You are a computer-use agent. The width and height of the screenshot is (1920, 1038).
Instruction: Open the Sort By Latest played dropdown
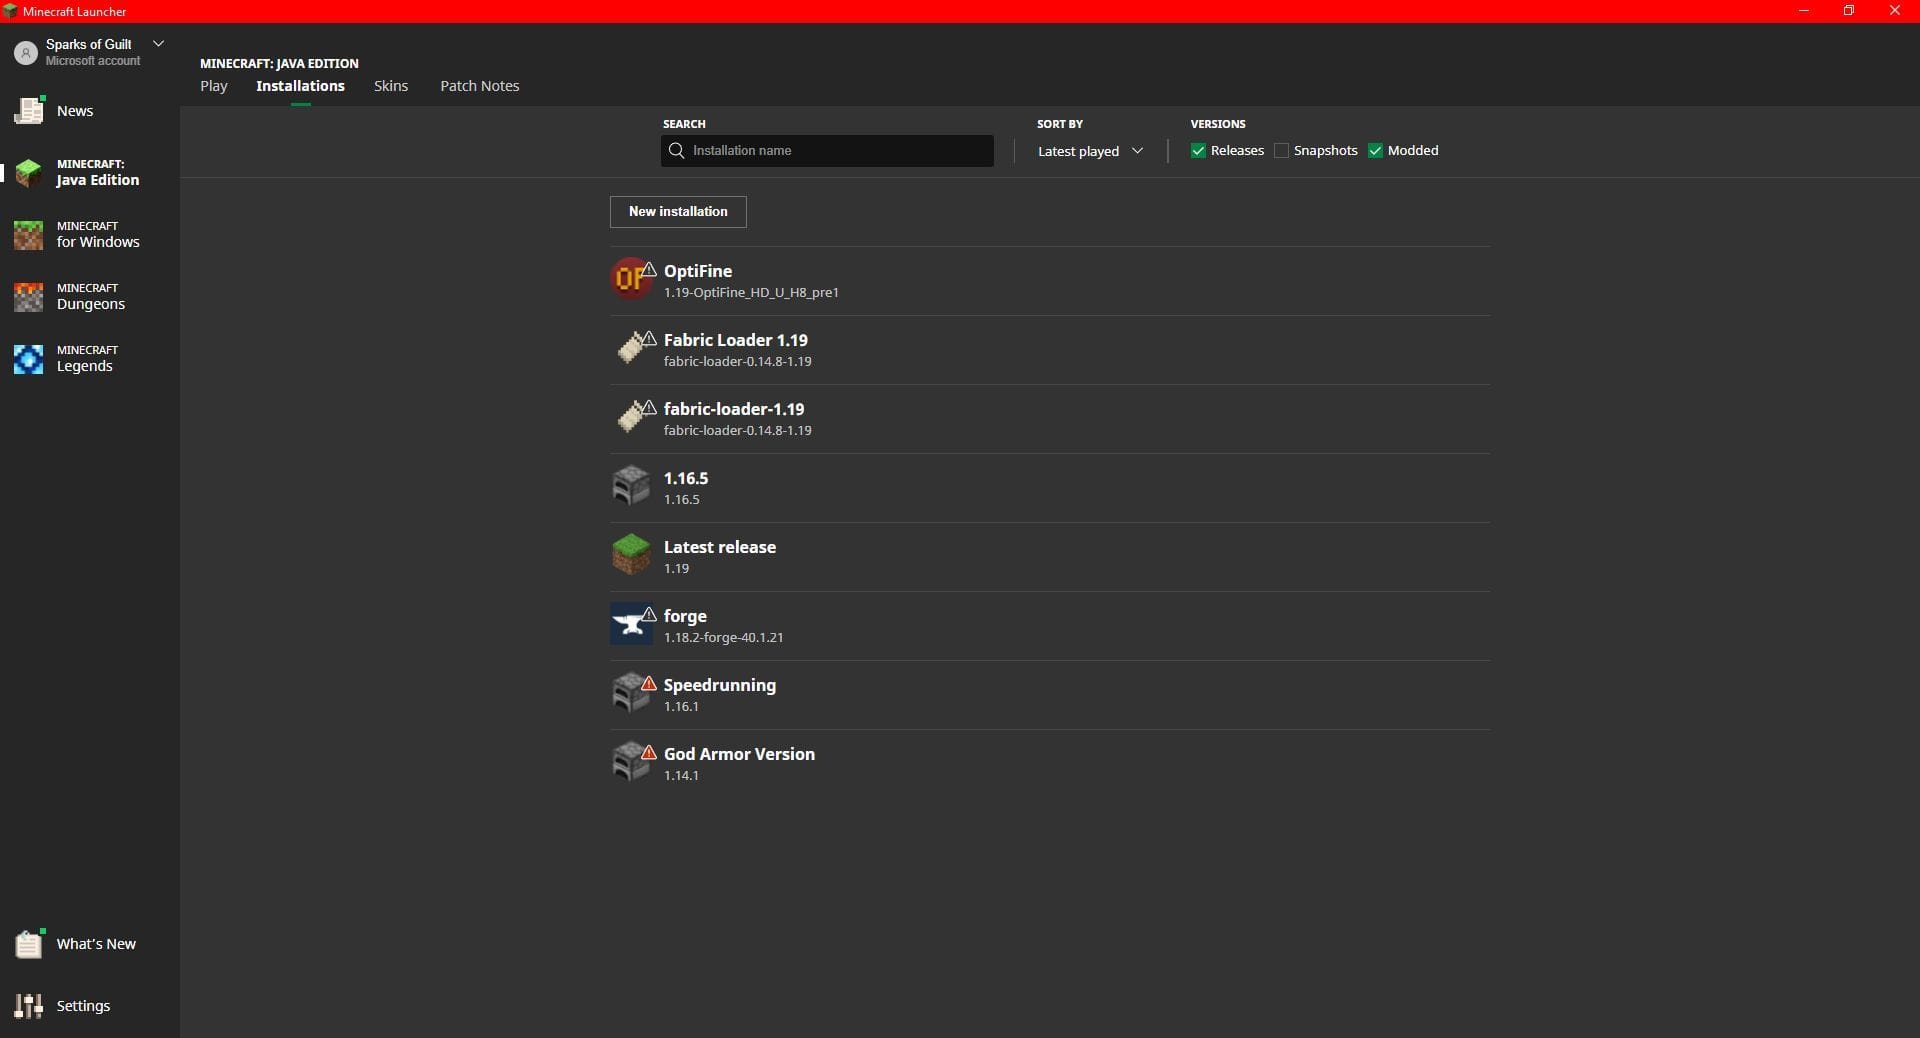tap(1089, 151)
